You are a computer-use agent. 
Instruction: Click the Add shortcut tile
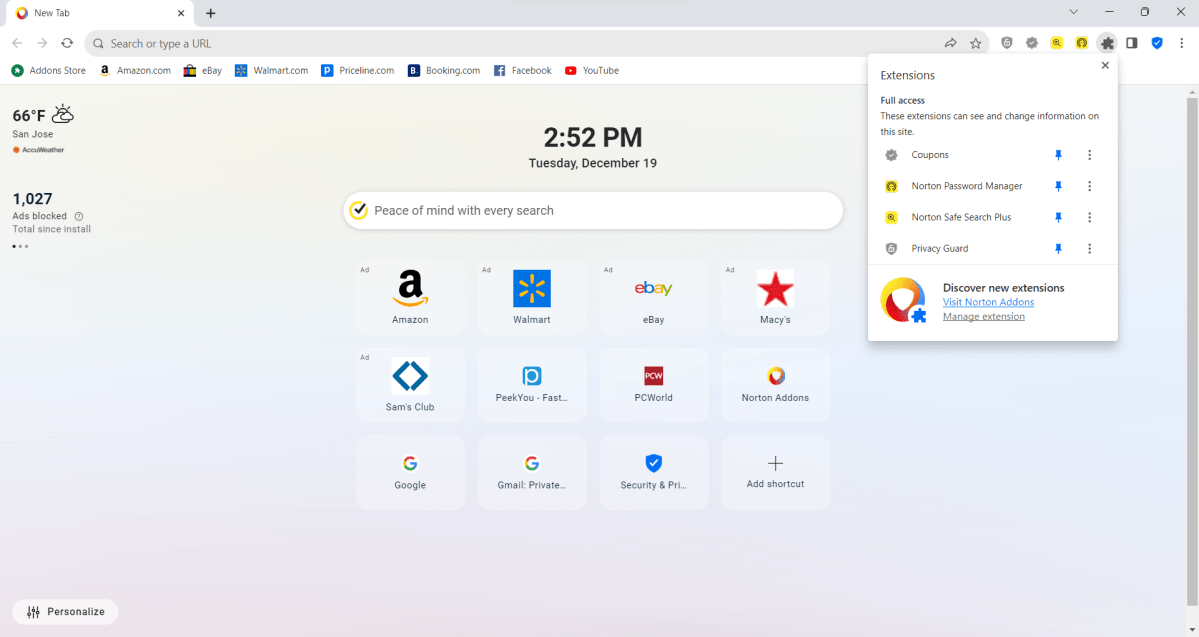pos(775,473)
